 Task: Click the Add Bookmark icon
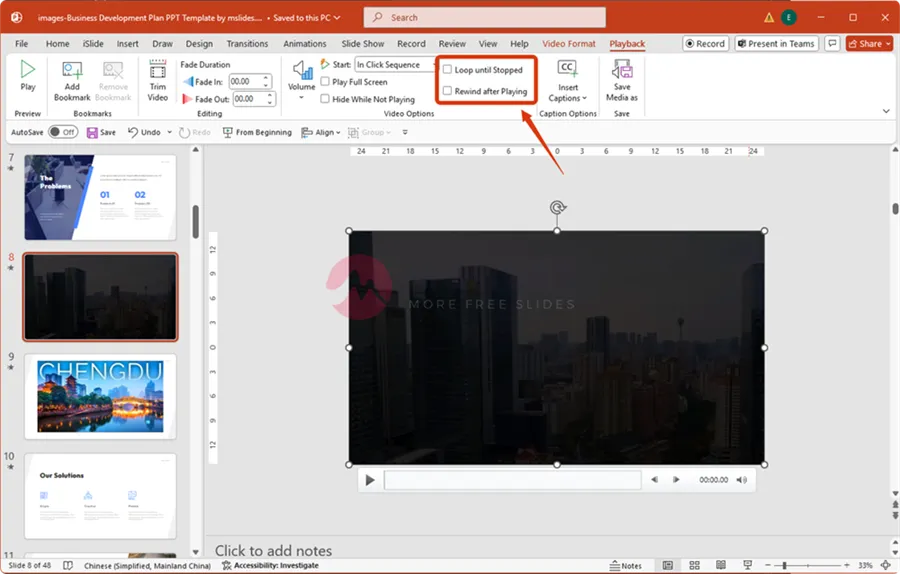72,72
